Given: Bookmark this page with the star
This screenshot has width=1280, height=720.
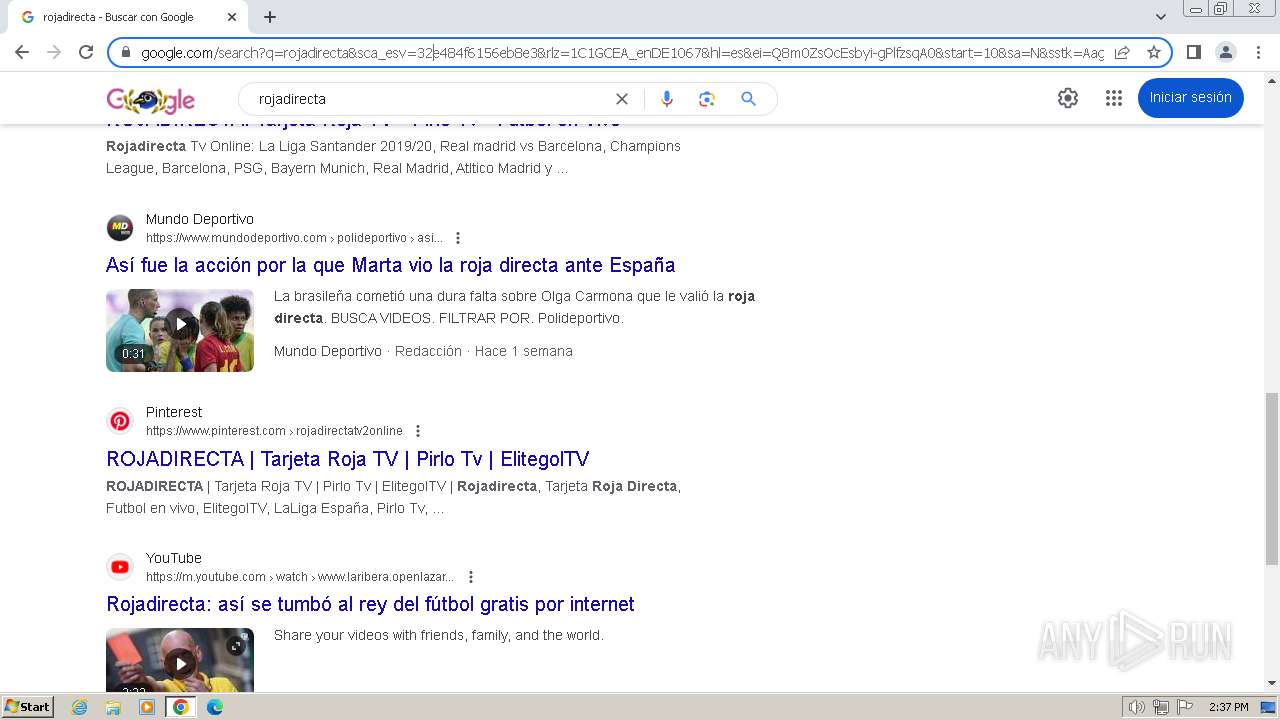Looking at the screenshot, I should click(1154, 52).
